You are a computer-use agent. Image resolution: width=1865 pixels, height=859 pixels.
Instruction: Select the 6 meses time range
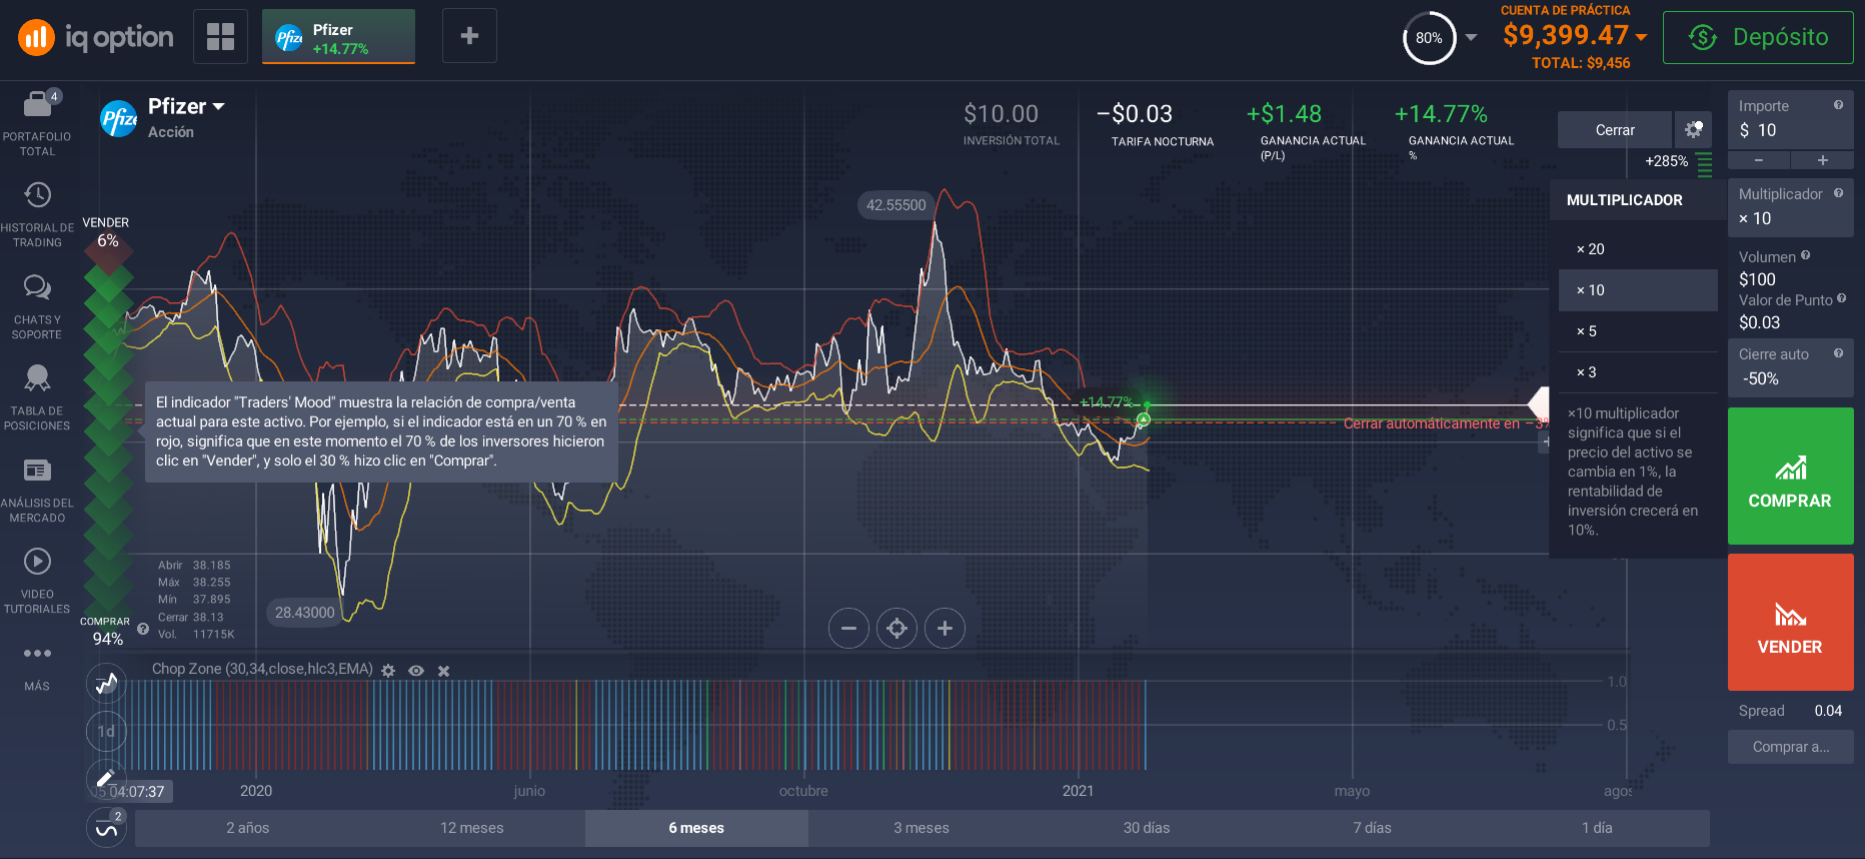(696, 828)
